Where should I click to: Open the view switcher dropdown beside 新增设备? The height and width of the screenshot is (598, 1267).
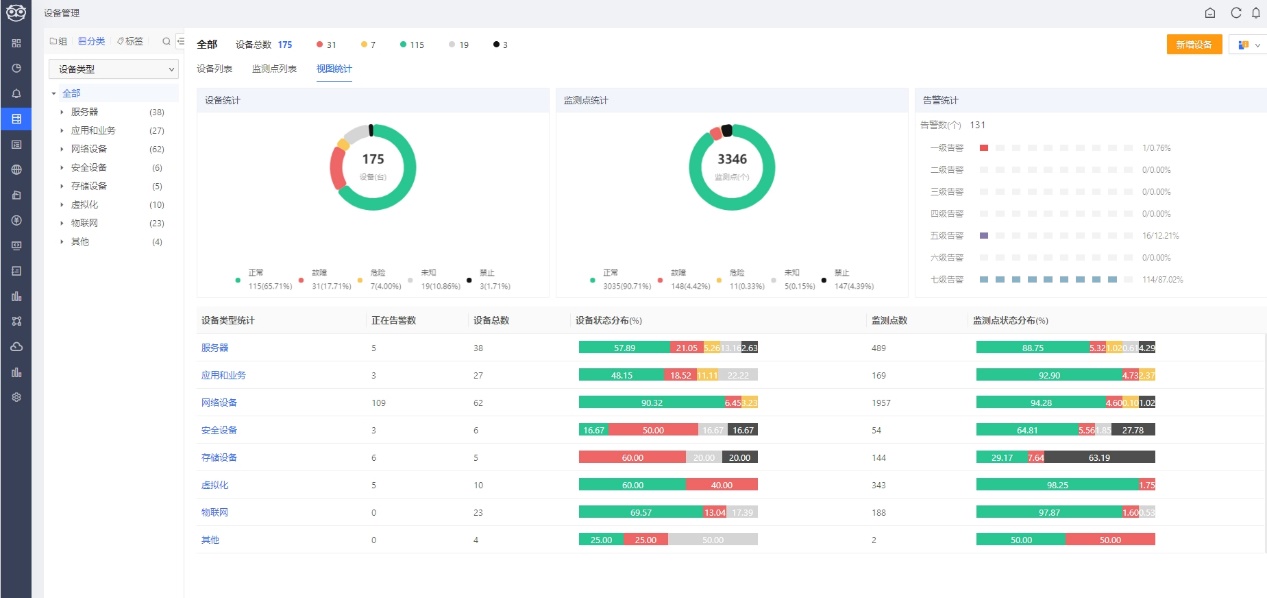tap(1247, 45)
